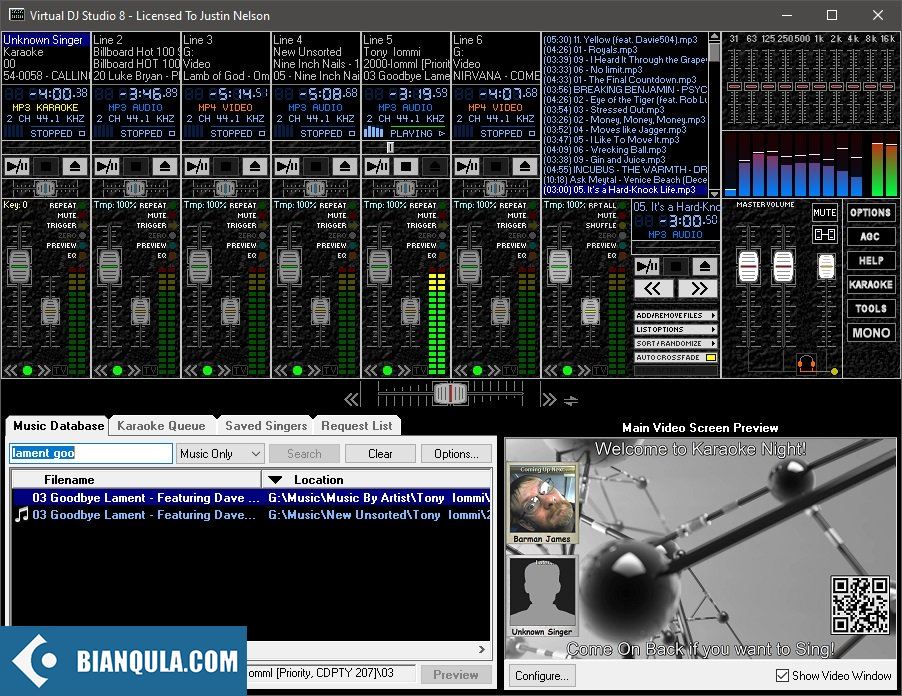Click the TV icon on playlist mixer strip
The height and width of the screenshot is (696, 902).
[600, 370]
